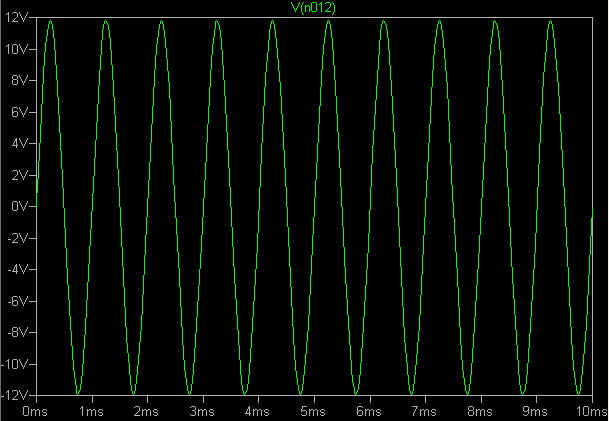Image resolution: width=609 pixels, height=421 pixels.
Task: Click the 8V vertical axis label
Action: click(x=20, y=80)
